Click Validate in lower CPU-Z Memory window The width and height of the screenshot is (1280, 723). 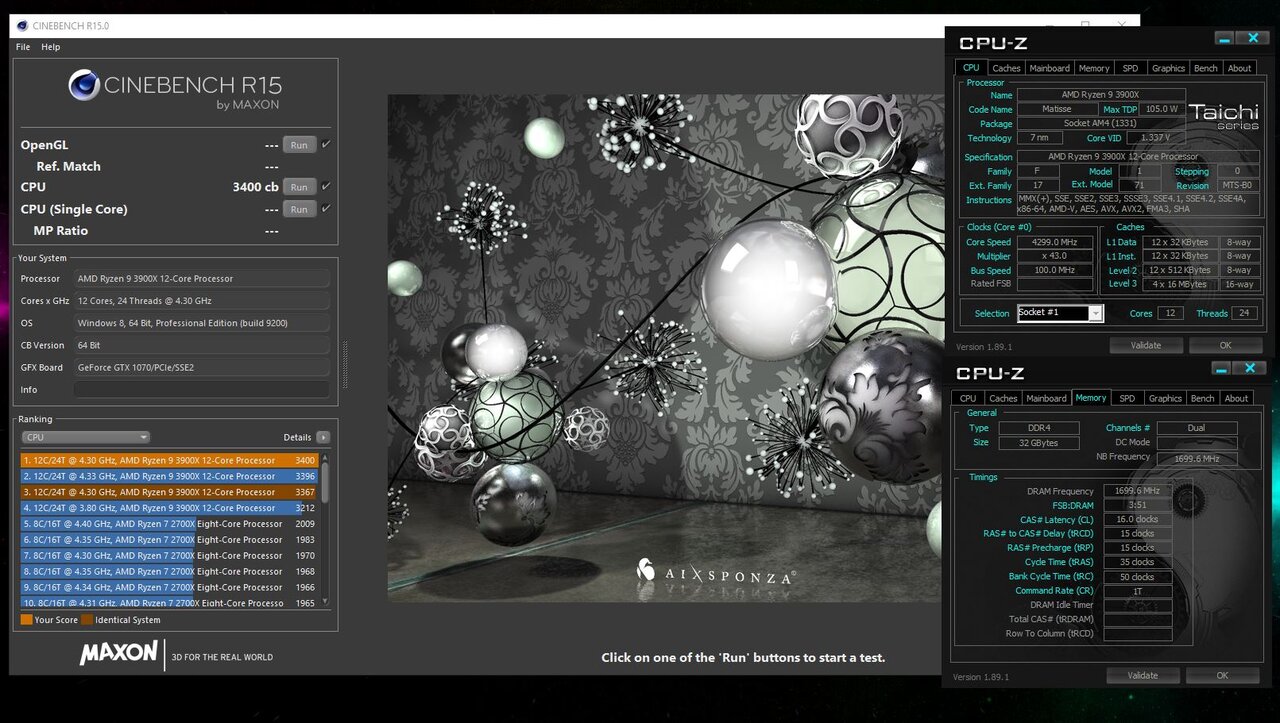1143,675
